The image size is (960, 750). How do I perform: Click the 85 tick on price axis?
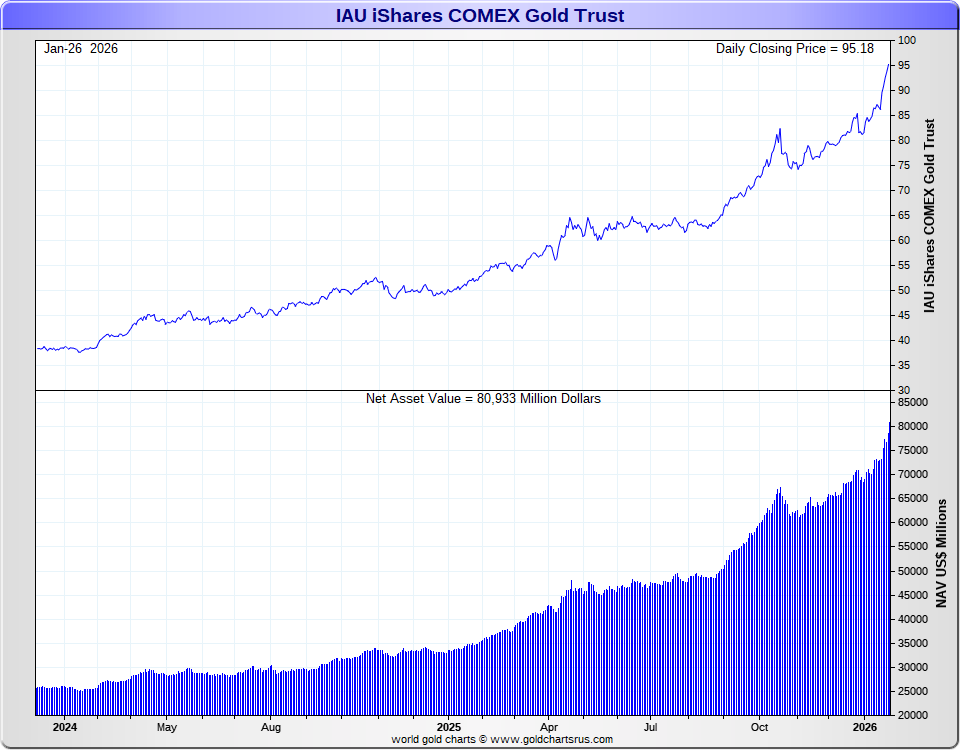[904, 116]
